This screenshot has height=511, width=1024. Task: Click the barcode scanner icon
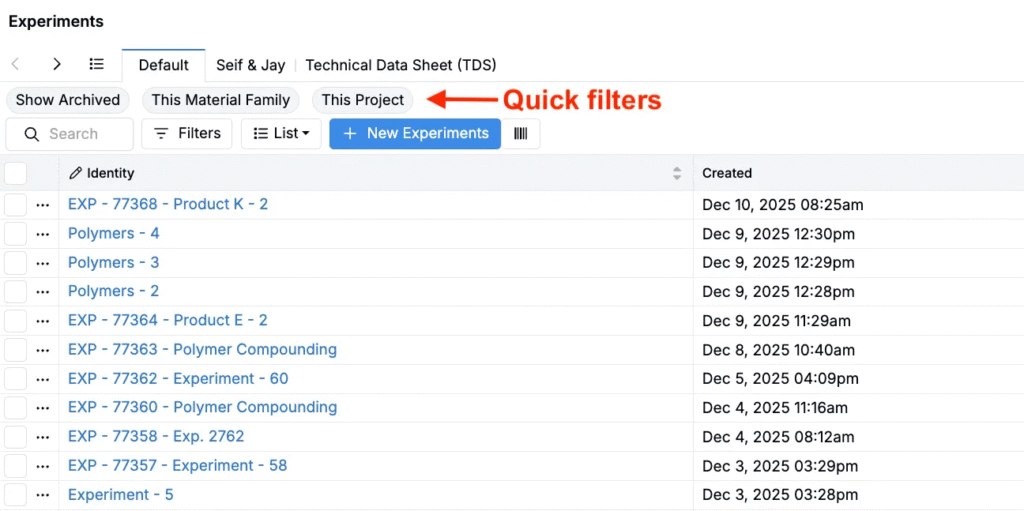click(x=520, y=134)
